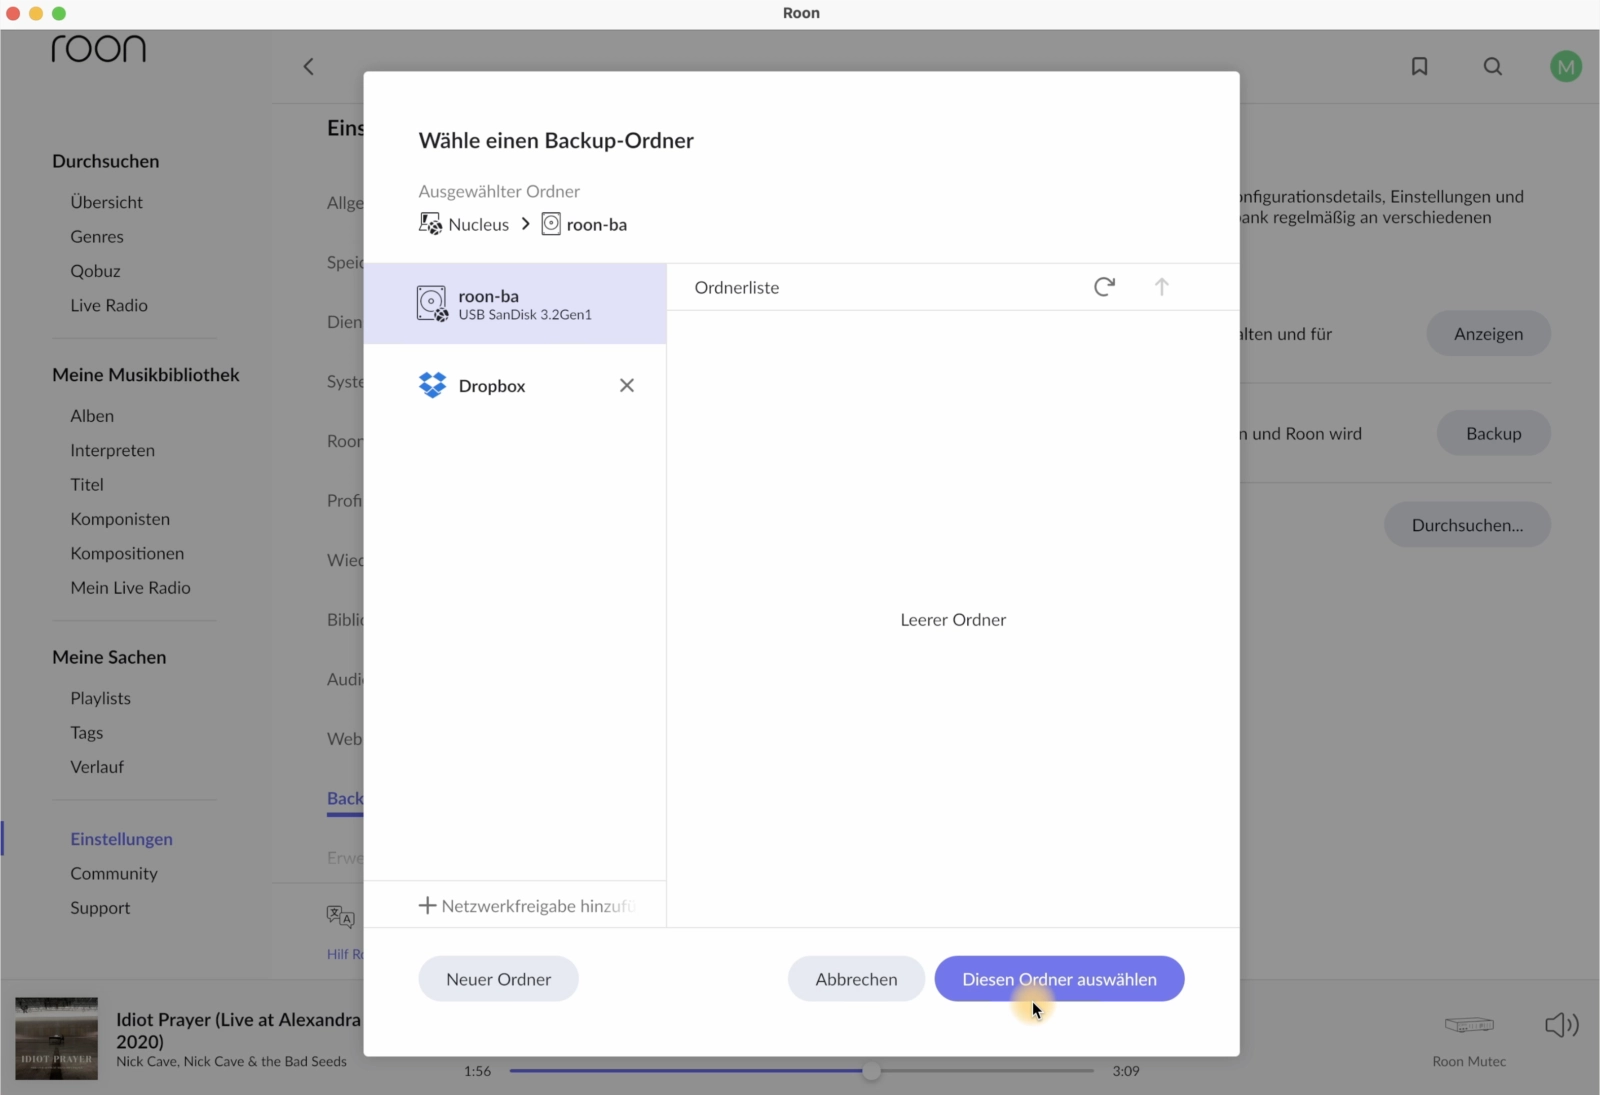Open Community in the sidebar
The height and width of the screenshot is (1095, 1600).
pos(114,873)
